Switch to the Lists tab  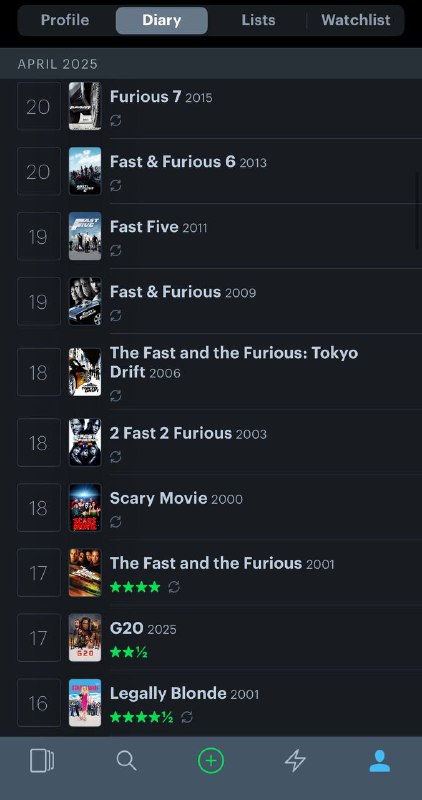pos(258,20)
